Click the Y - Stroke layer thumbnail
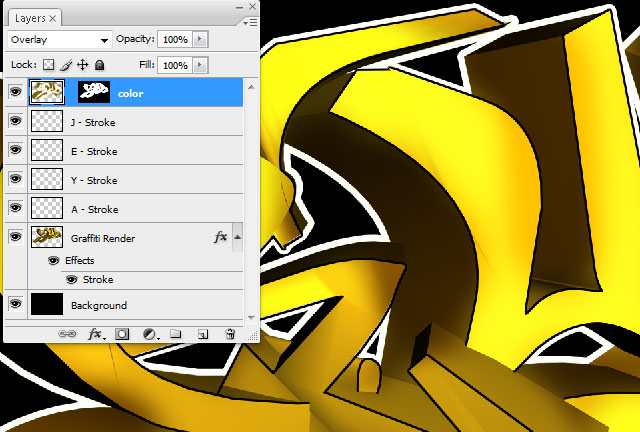640x432 pixels. pyautogui.click(x=47, y=178)
